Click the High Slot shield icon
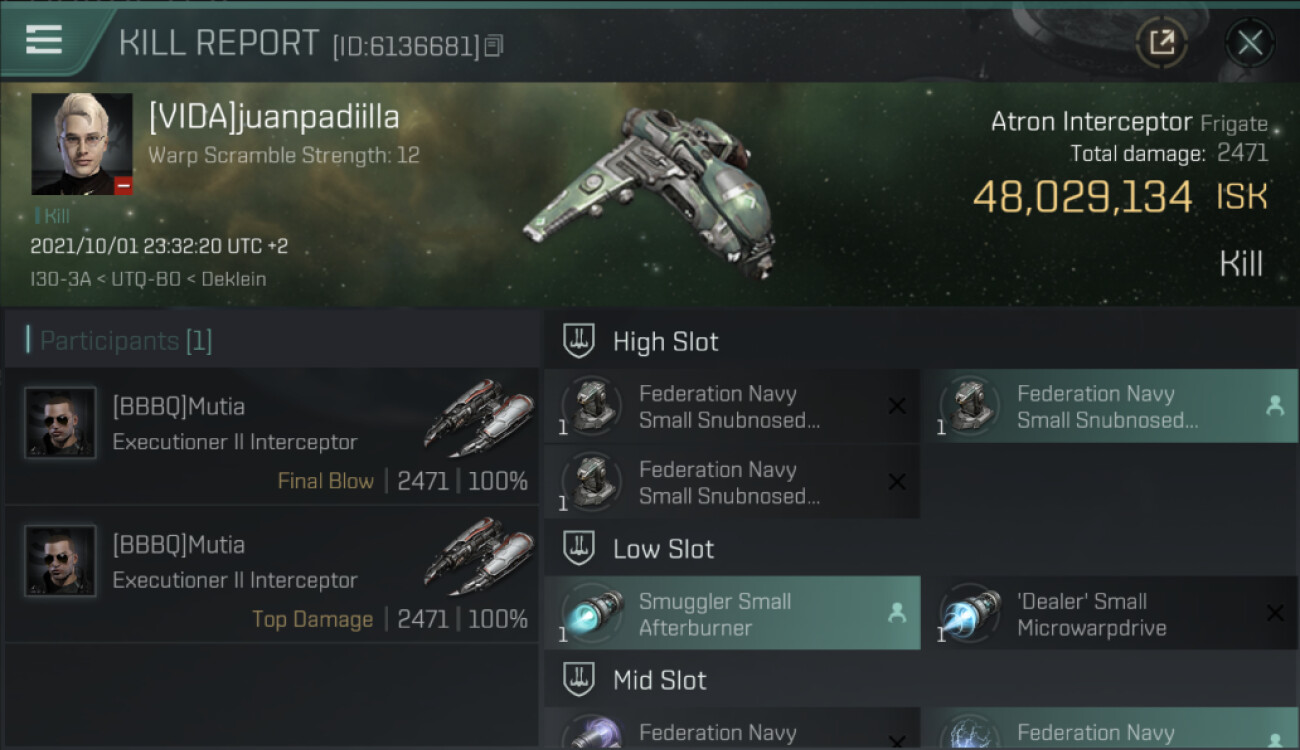1300x750 pixels. pyautogui.click(x=580, y=341)
